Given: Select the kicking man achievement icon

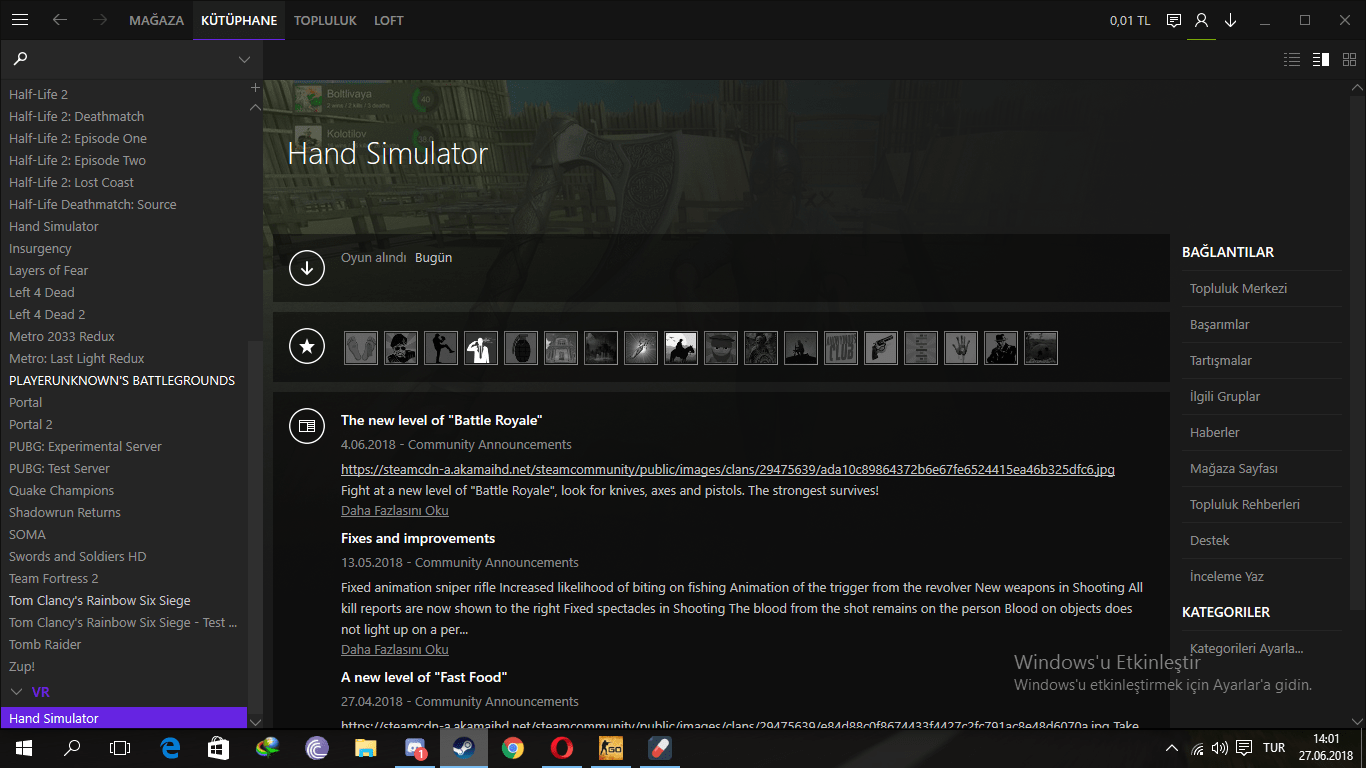Looking at the screenshot, I should click(x=441, y=348).
